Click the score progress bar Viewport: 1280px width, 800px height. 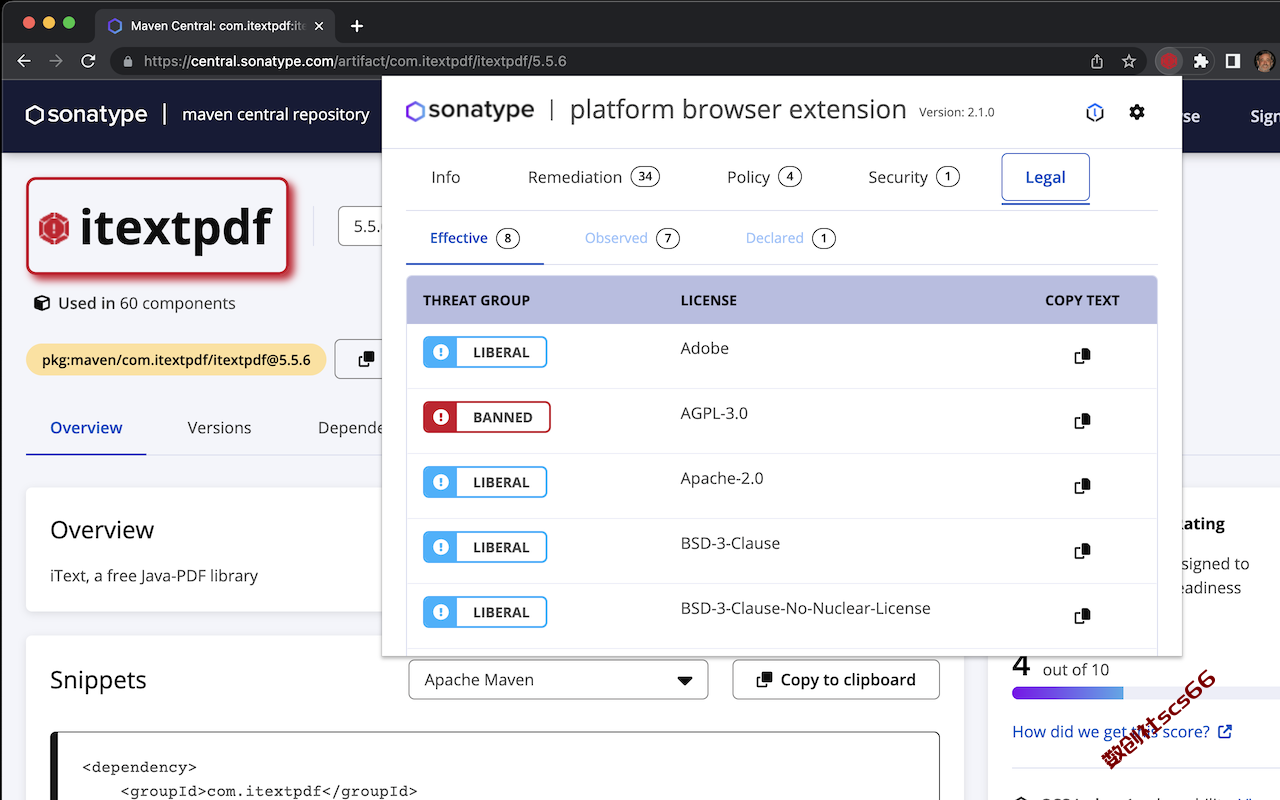(1146, 693)
